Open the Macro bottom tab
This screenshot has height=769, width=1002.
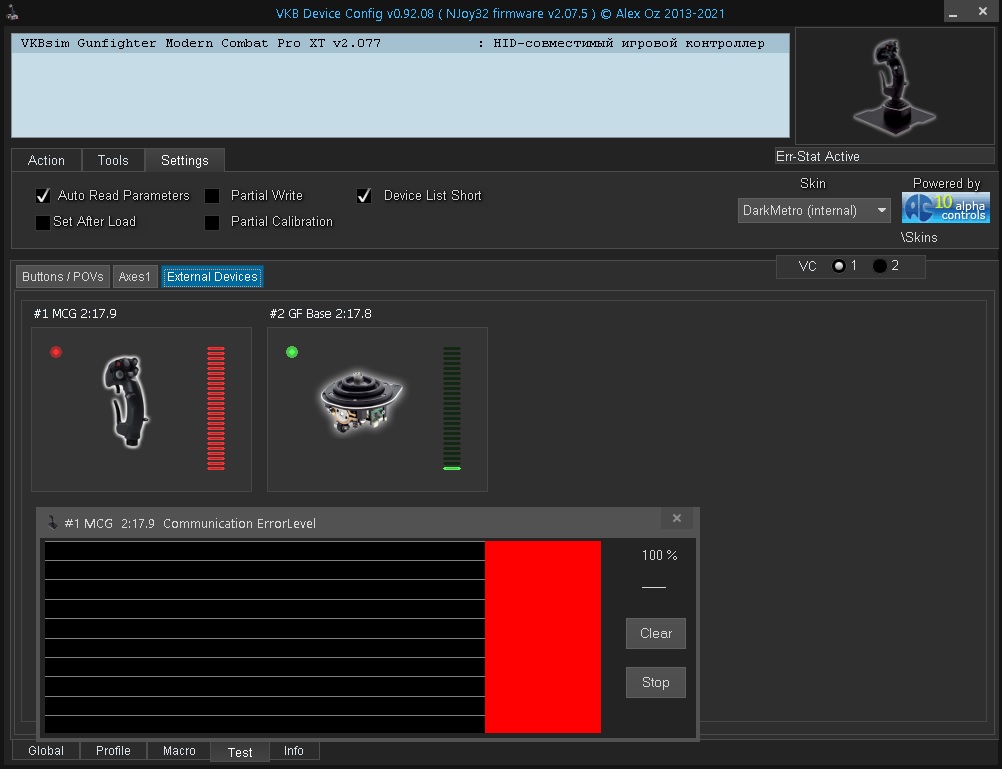click(179, 750)
